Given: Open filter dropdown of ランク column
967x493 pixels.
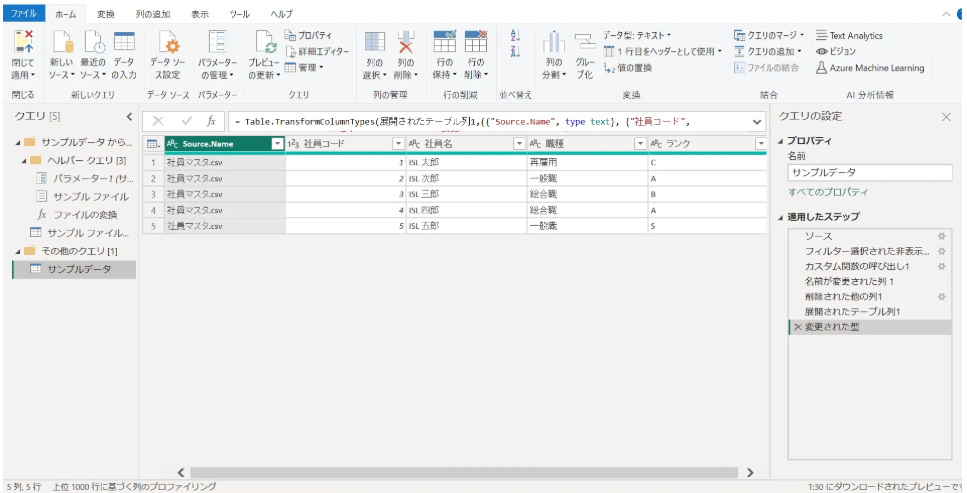Looking at the screenshot, I should coord(760,144).
